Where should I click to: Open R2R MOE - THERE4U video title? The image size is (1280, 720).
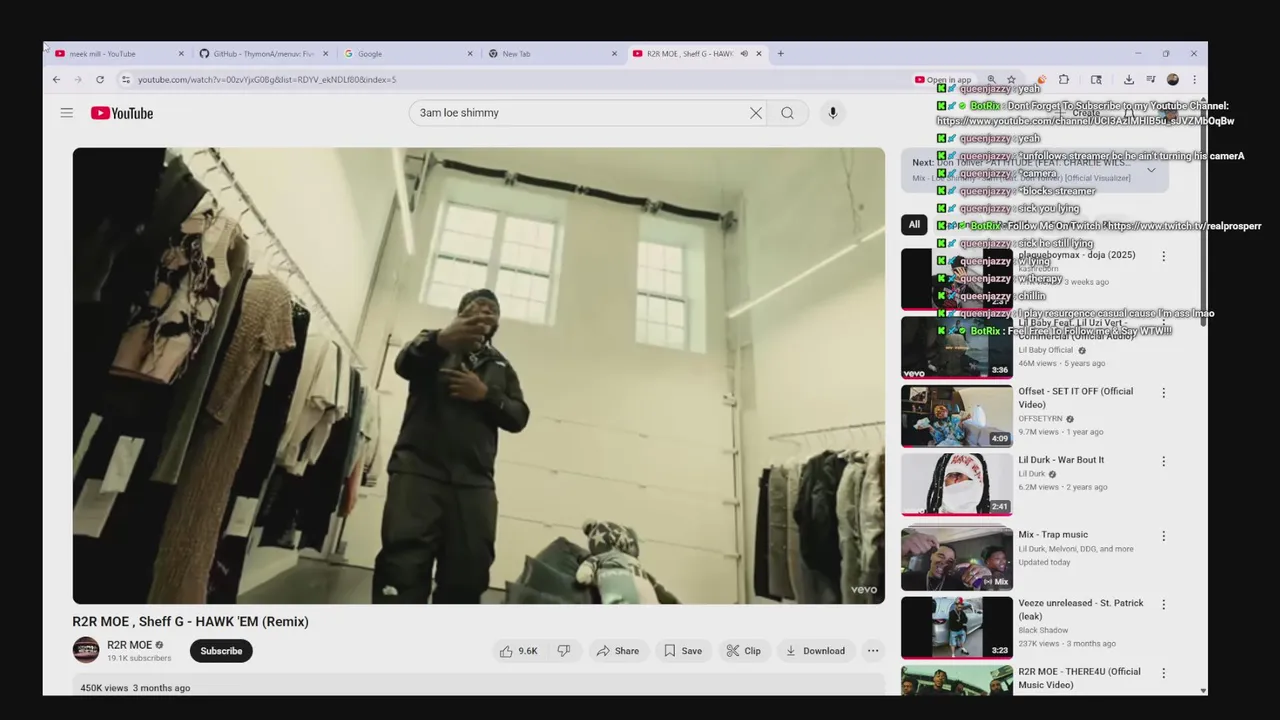1079,678
